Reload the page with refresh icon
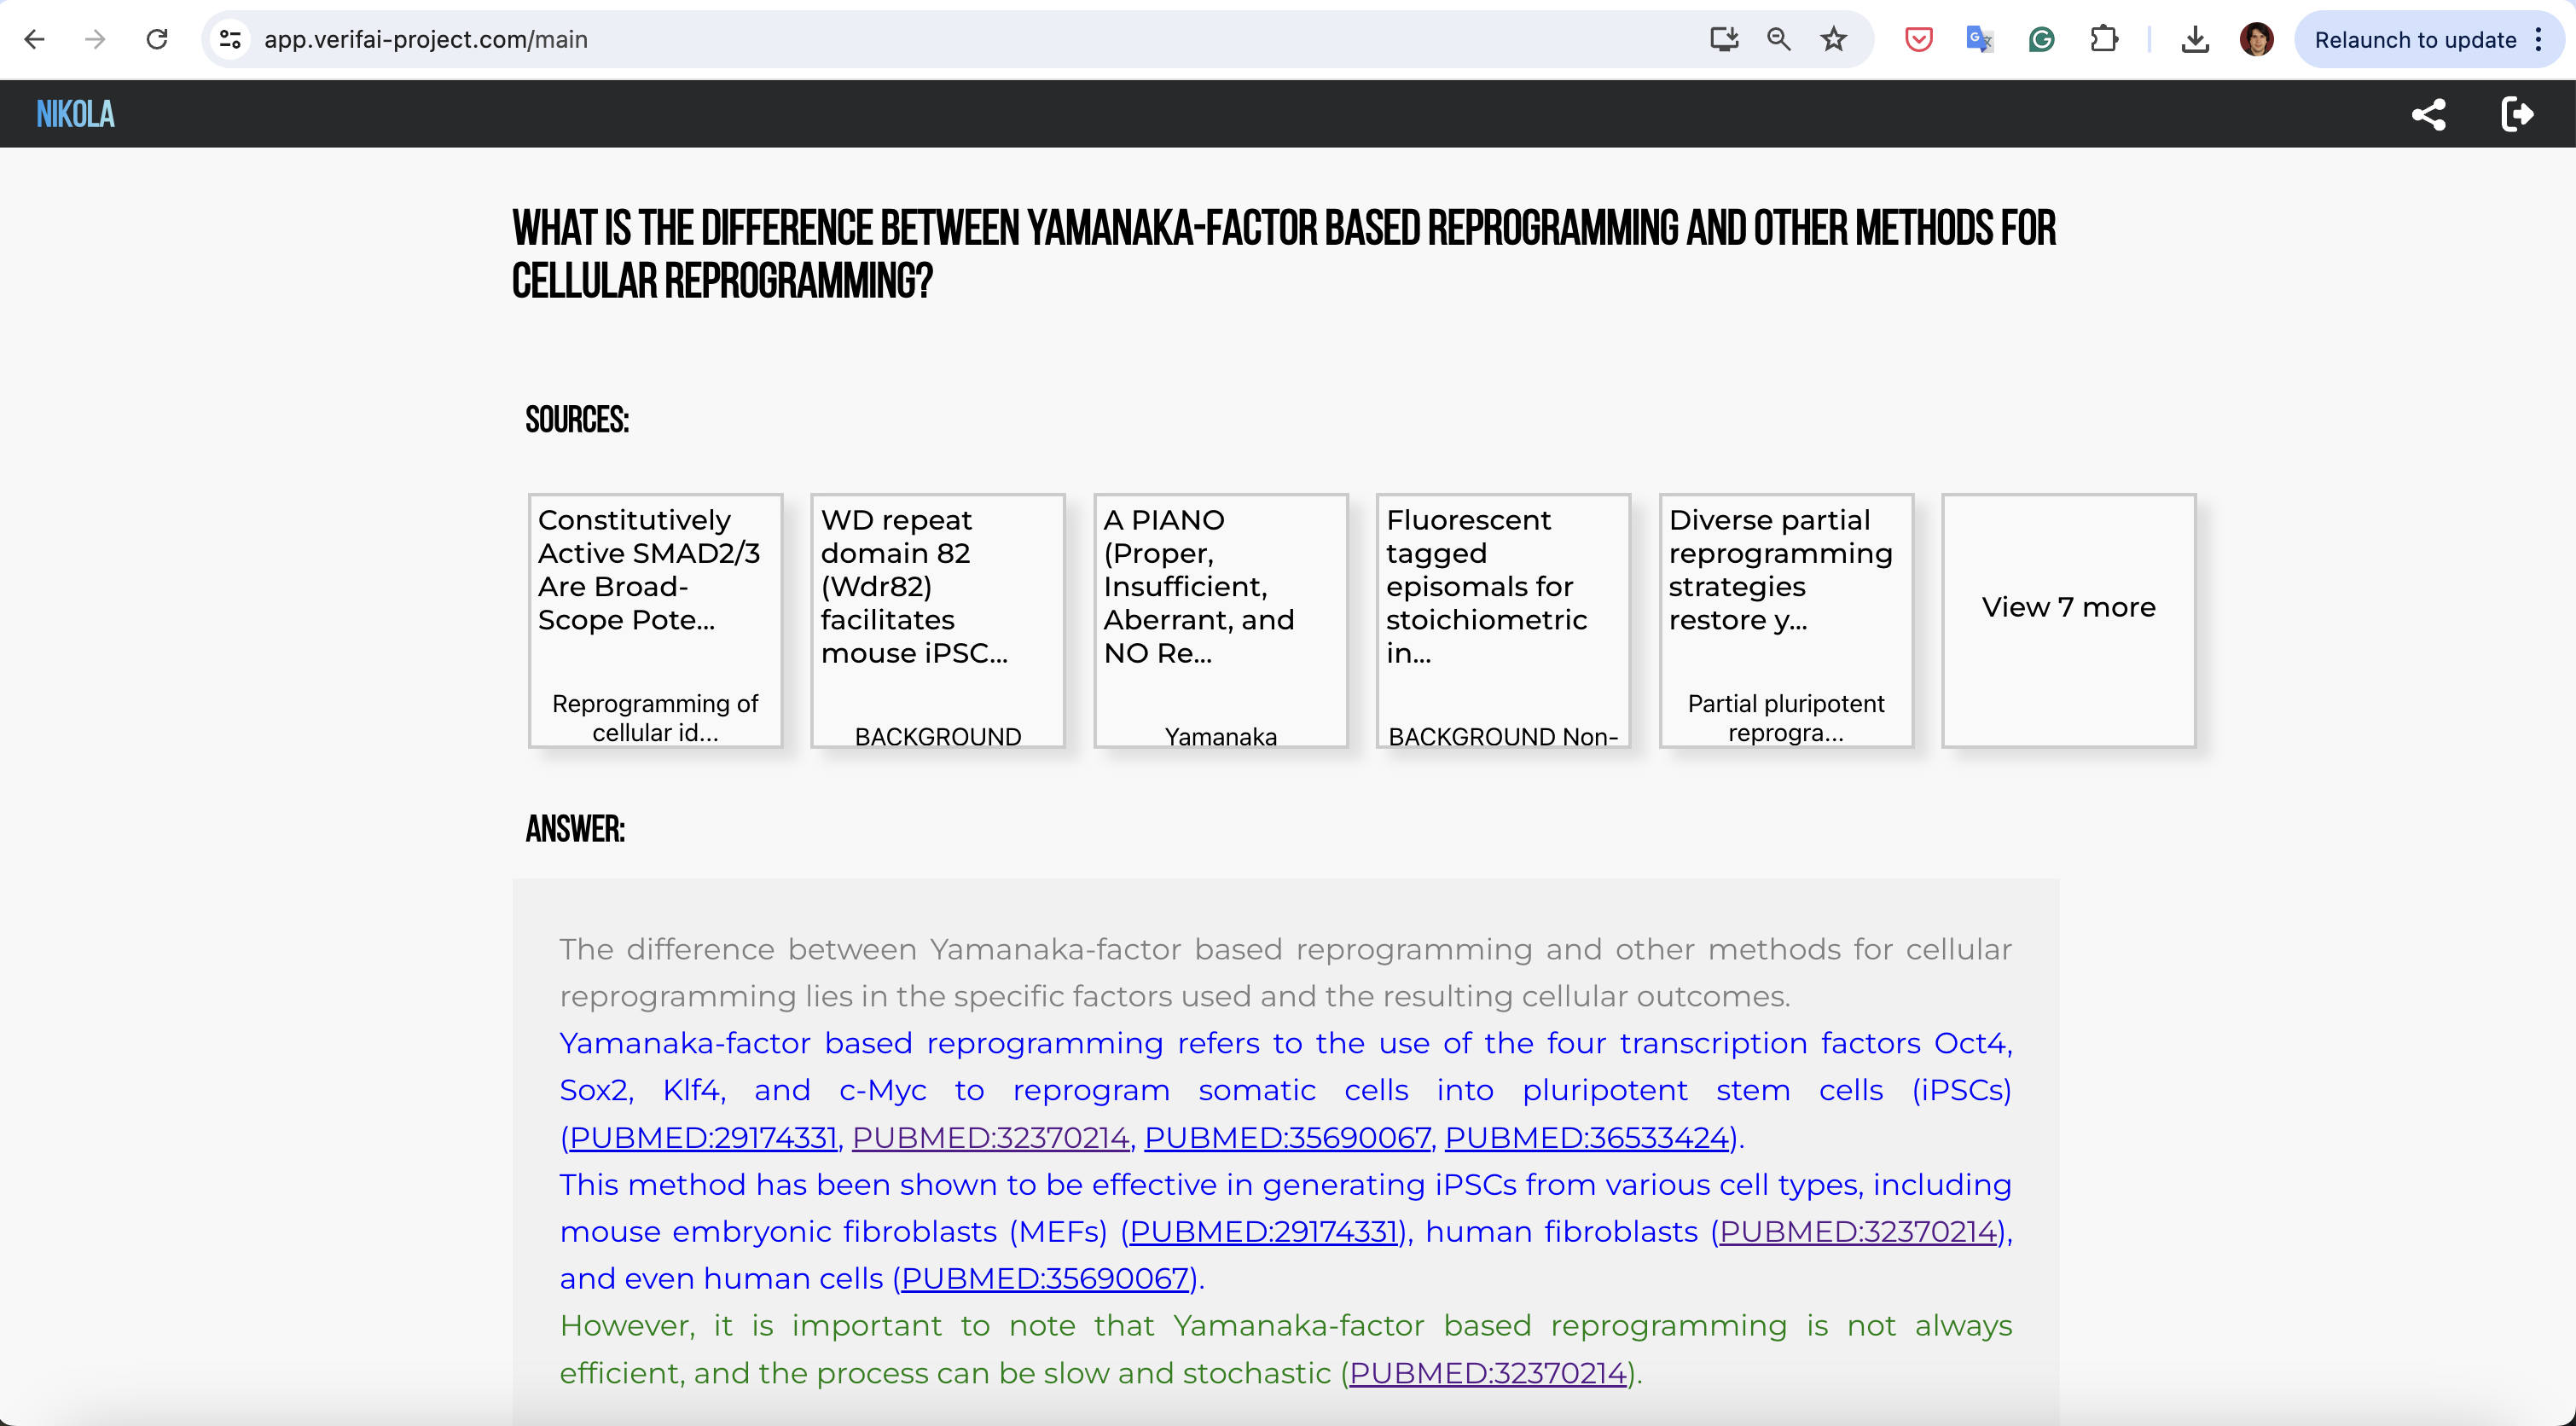Viewport: 2576px width, 1426px height. tap(157, 39)
